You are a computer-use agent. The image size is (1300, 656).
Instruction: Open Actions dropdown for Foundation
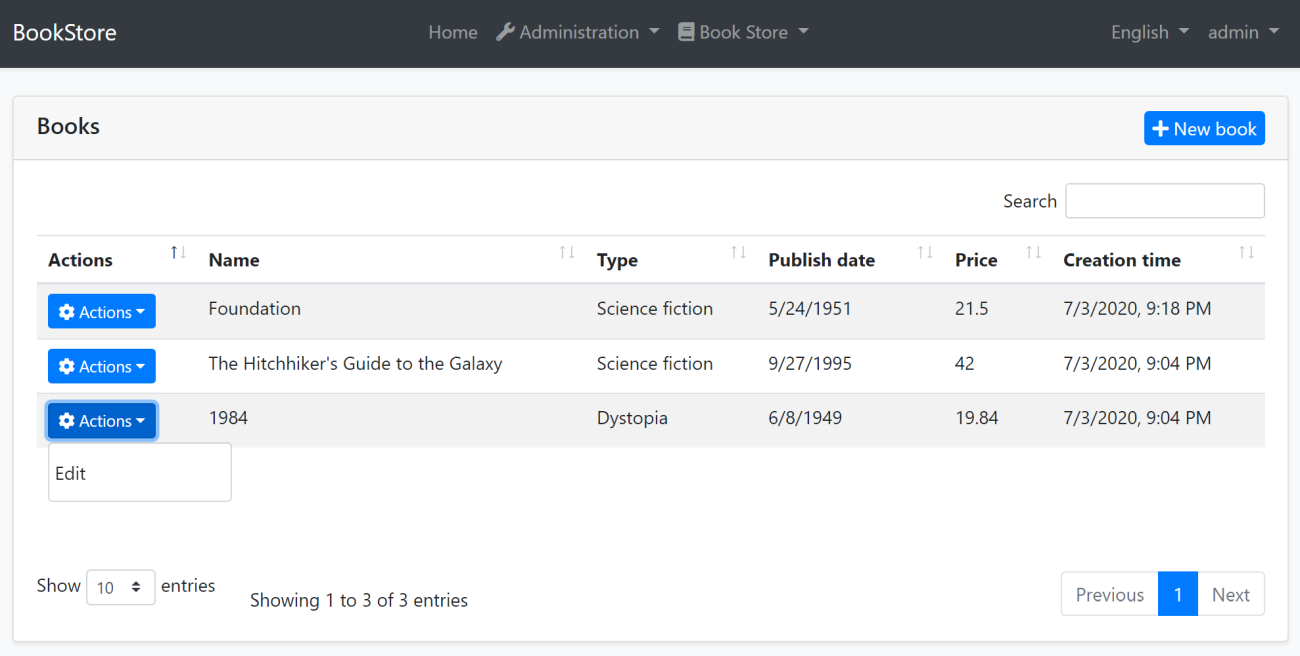102,312
